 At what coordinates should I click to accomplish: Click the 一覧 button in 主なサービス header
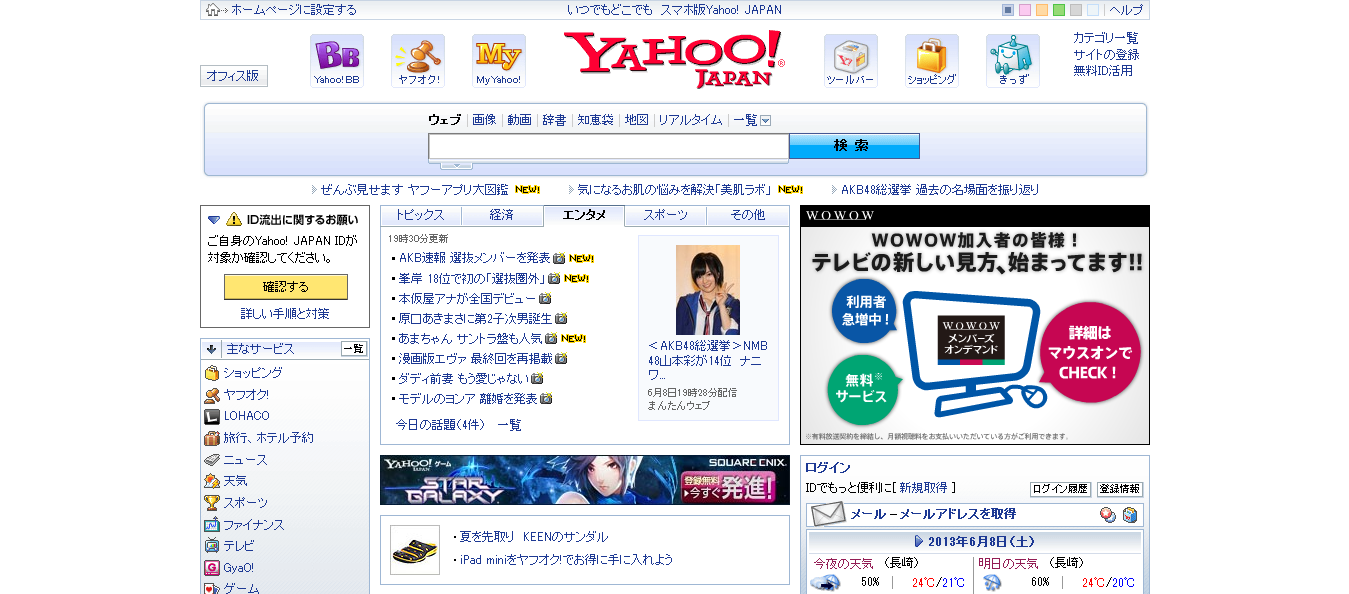tap(354, 349)
